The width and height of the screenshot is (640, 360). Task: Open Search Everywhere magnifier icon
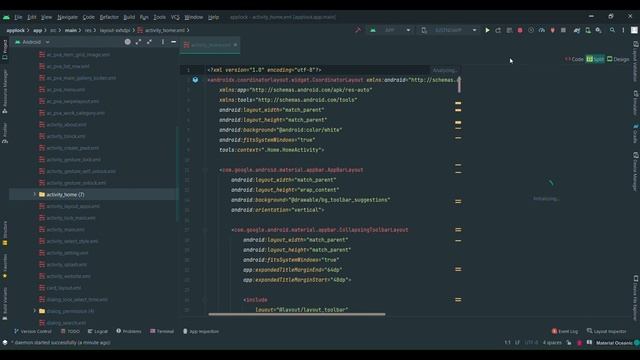612,30
